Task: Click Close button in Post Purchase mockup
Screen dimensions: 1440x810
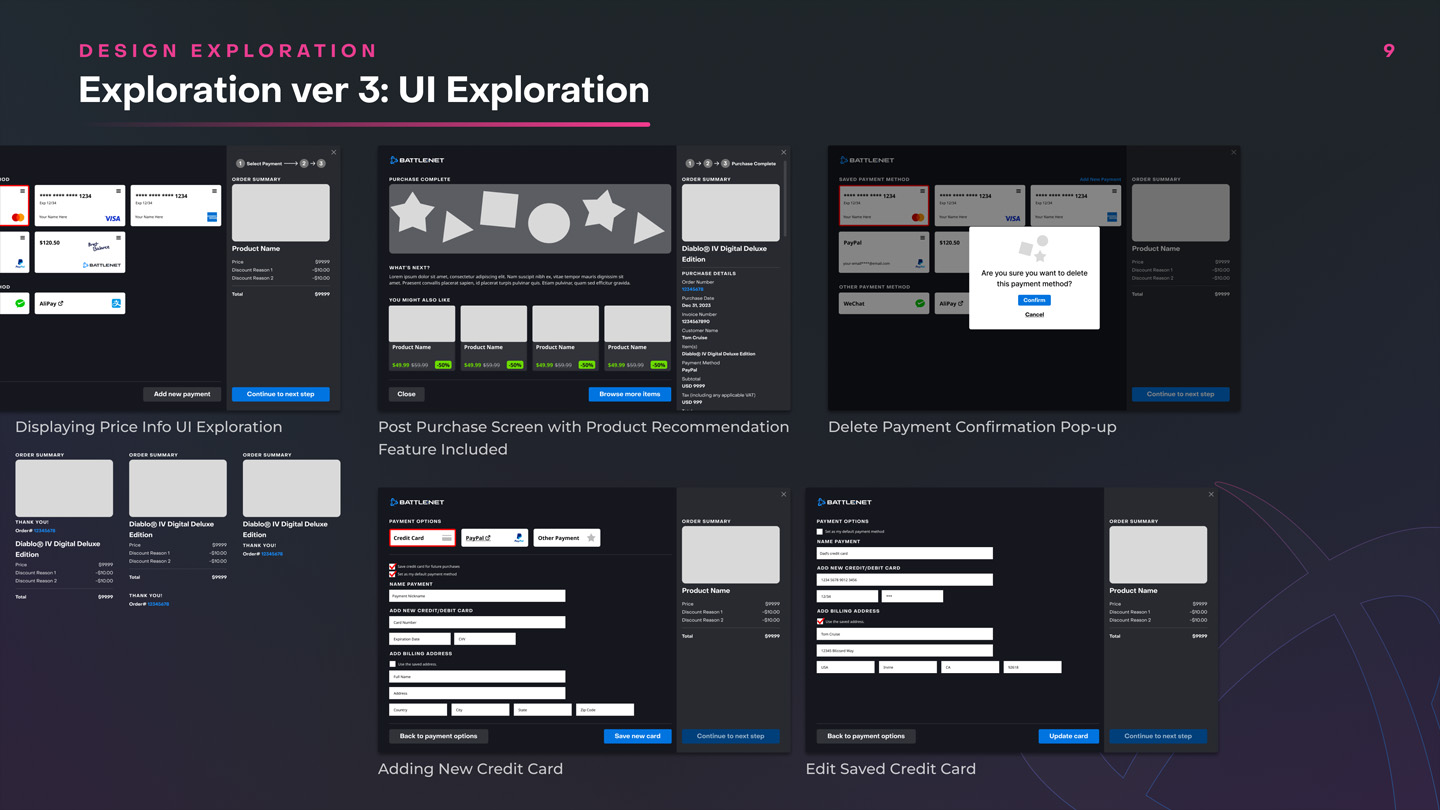Action: [x=407, y=394]
